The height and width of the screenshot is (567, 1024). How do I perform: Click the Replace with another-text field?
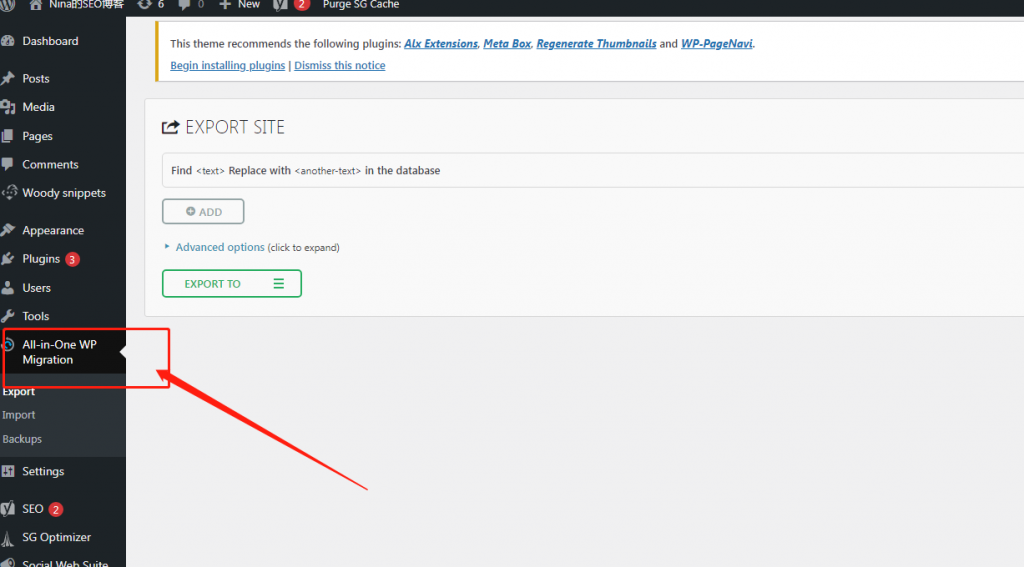coord(327,171)
